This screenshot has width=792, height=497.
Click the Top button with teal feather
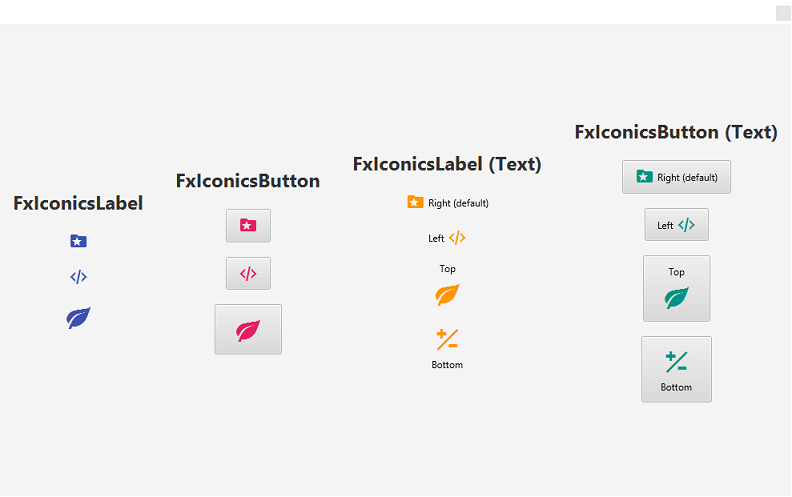coord(676,288)
